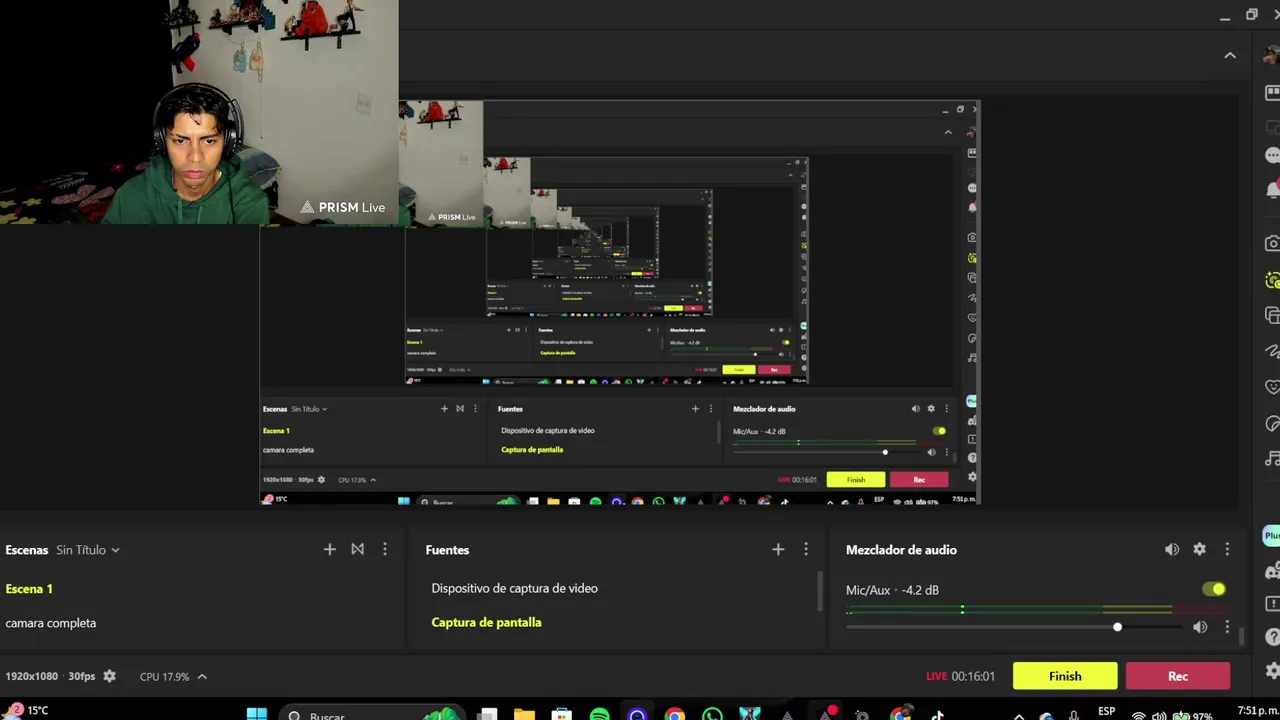The image size is (1280, 720).
Task: Mute the Mic/Aux speaker icon
Action: (x=1200, y=627)
